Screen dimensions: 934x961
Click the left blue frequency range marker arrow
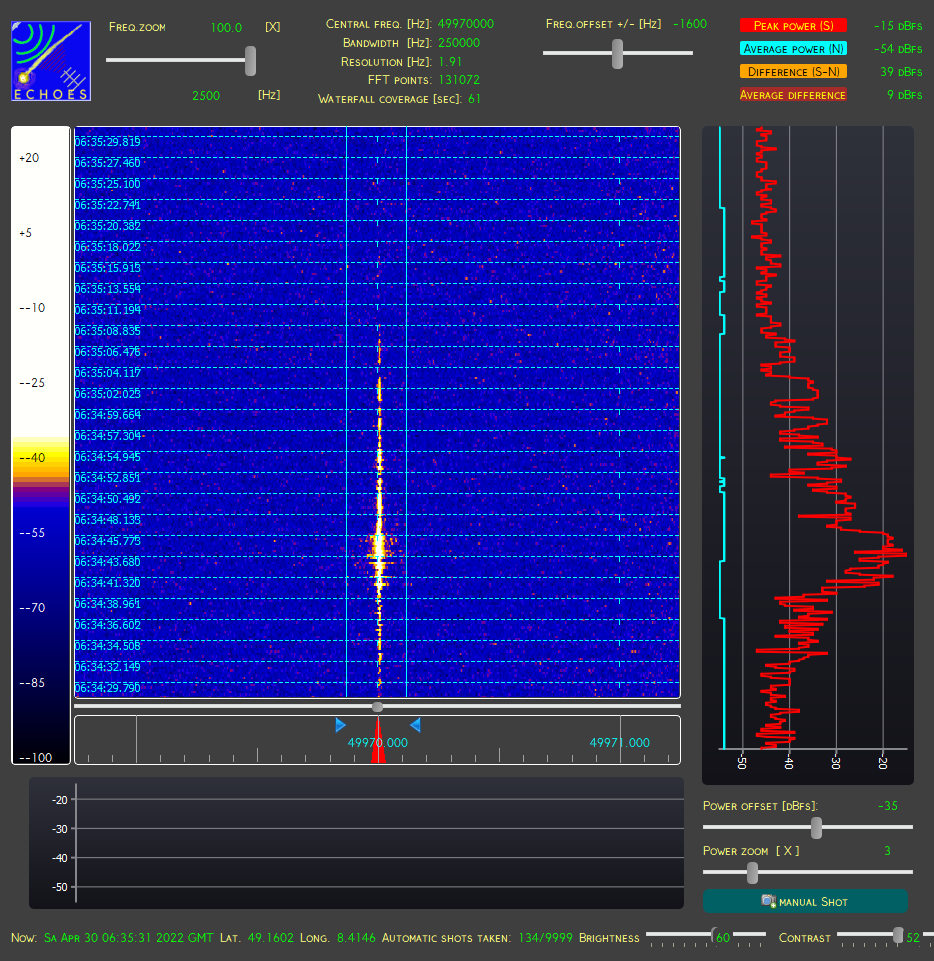(x=341, y=725)
